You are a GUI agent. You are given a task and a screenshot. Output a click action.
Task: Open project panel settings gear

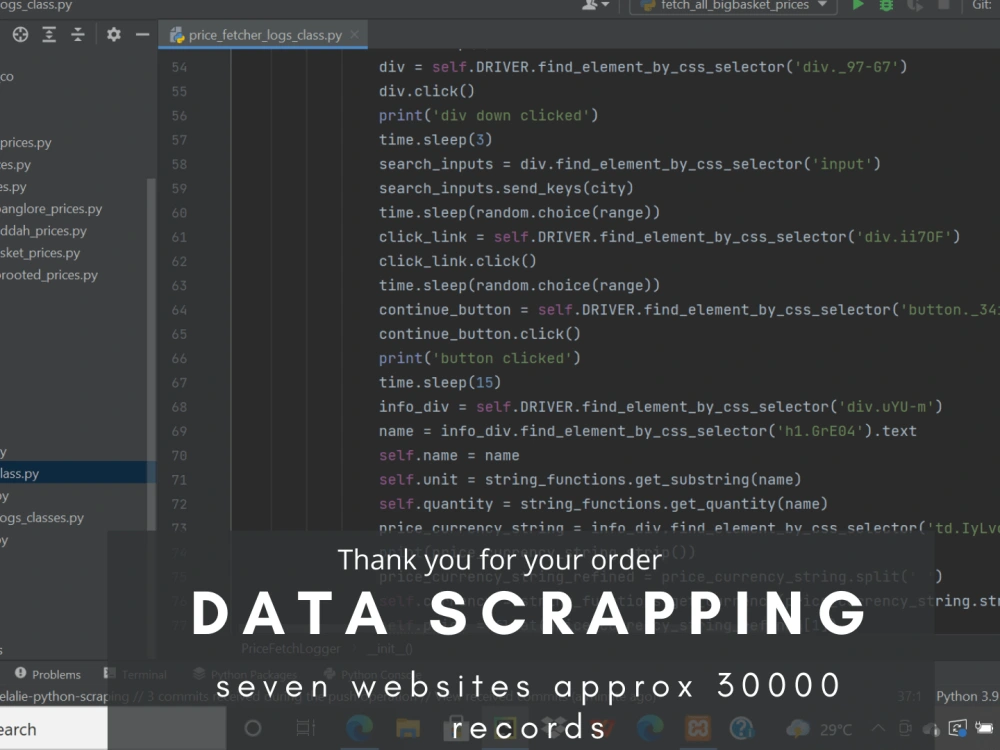114,34
